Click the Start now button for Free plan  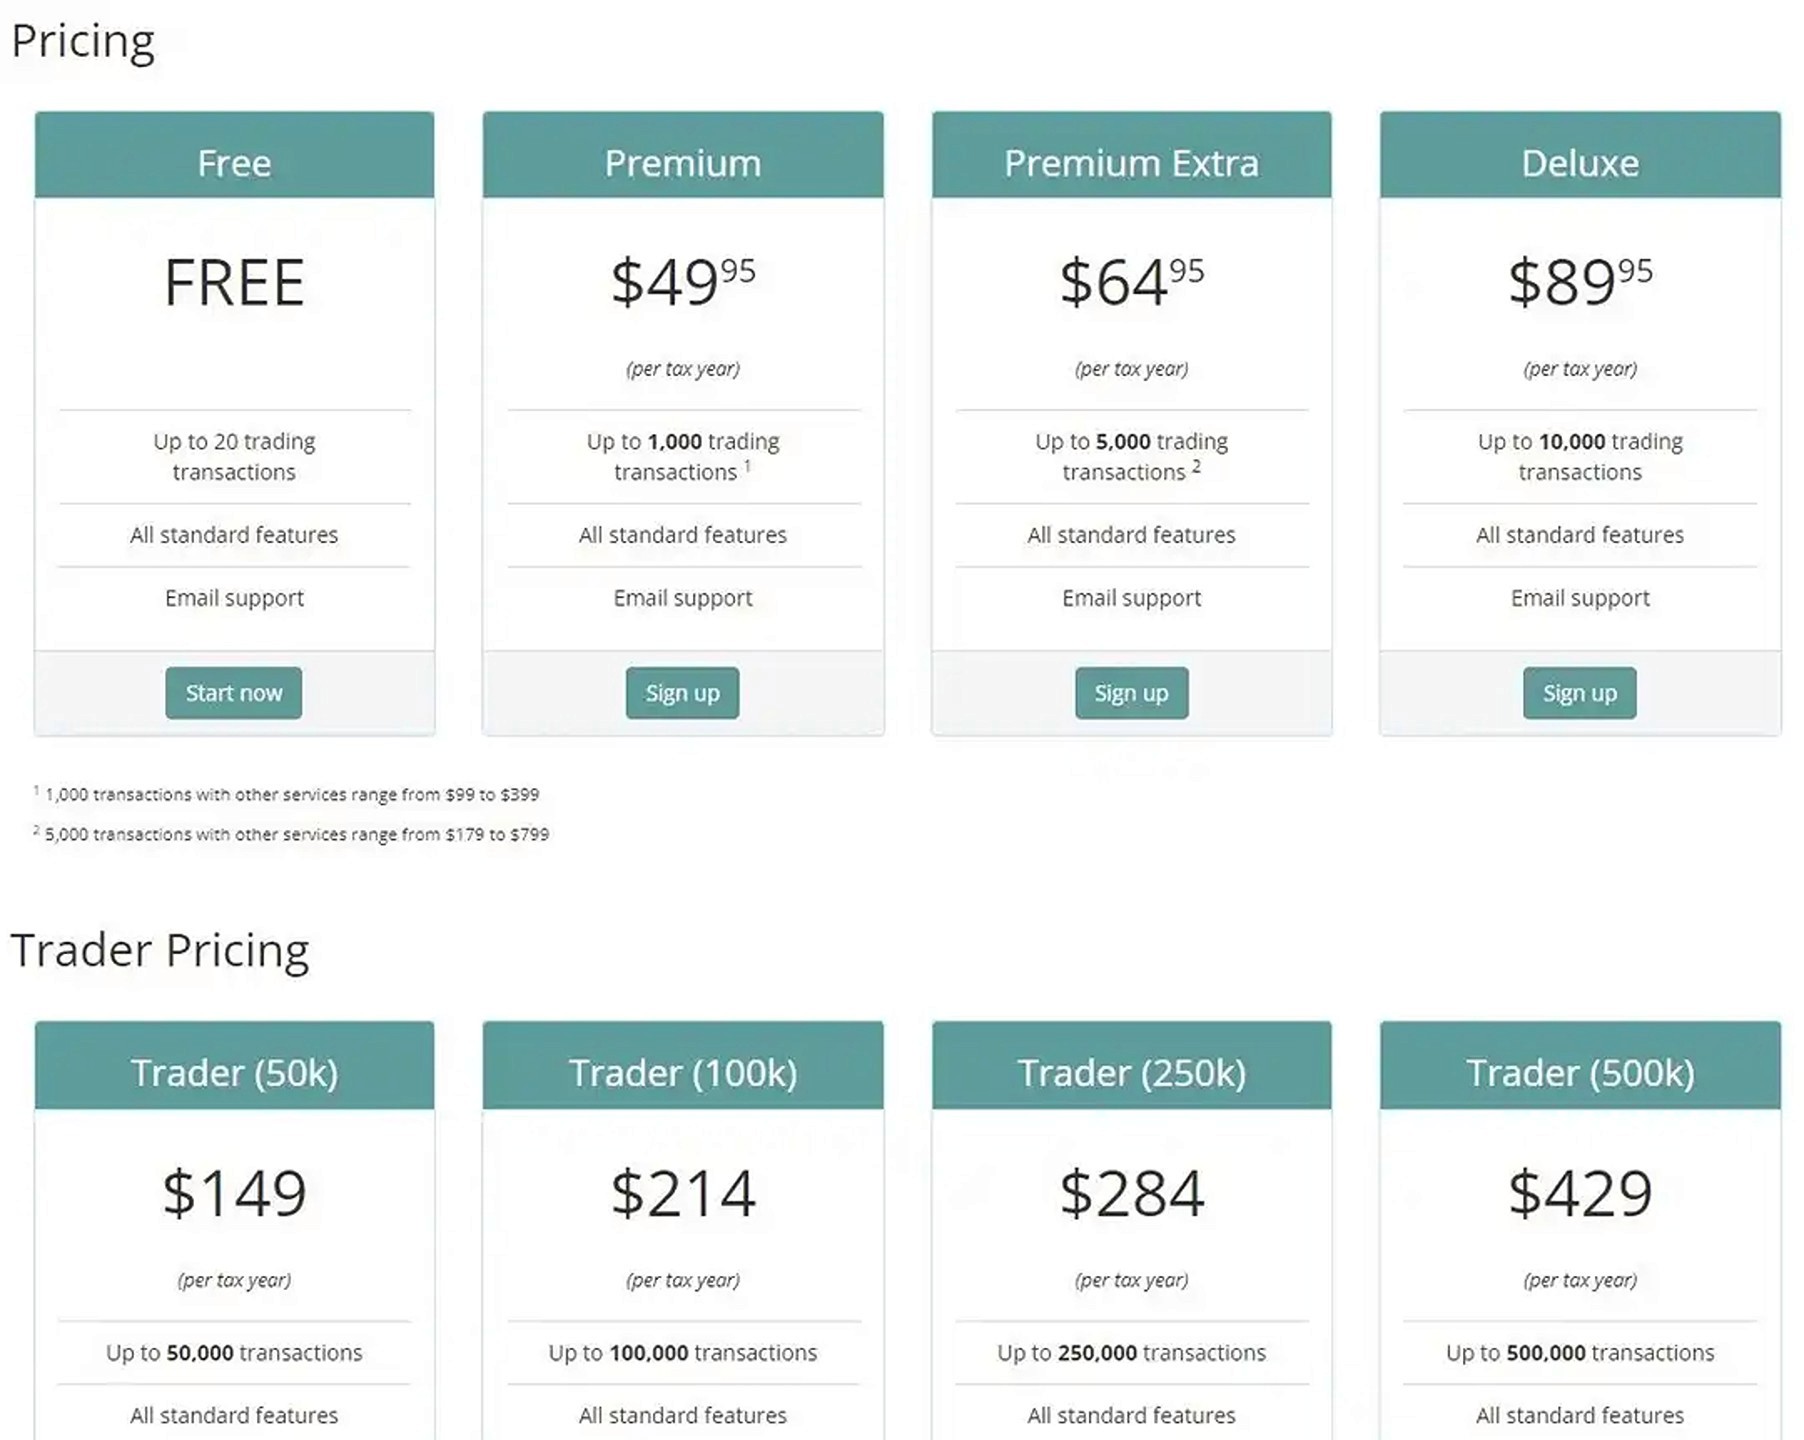click(x=233, y=692)
